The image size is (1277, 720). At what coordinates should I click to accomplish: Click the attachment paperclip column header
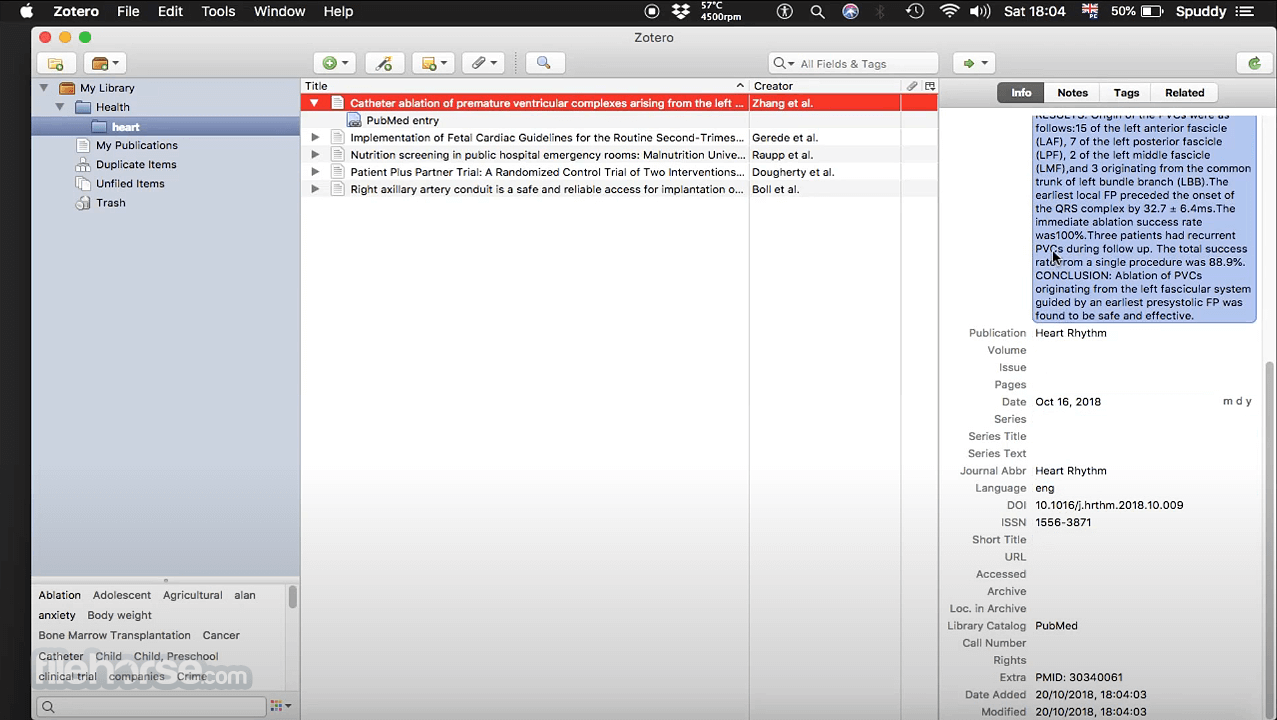pos(911,86)
